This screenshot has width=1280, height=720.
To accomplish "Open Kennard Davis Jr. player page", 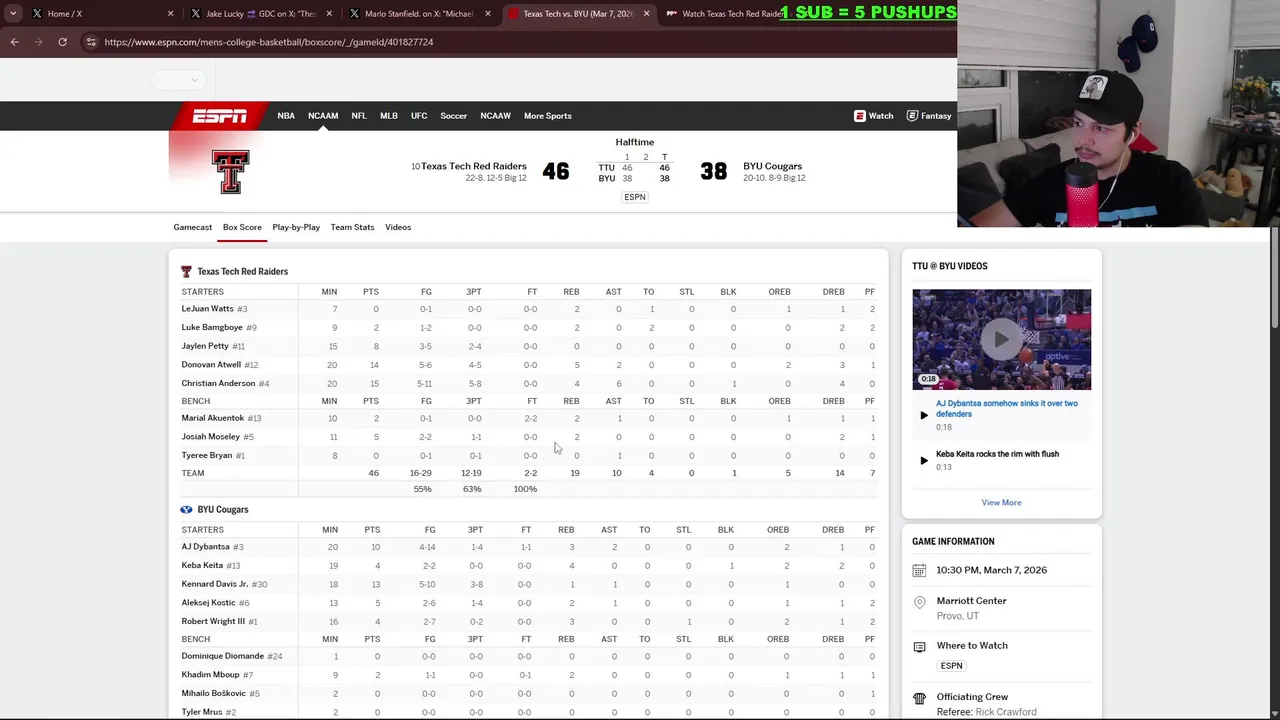I will pyautogui.click(x=215, y=584).
